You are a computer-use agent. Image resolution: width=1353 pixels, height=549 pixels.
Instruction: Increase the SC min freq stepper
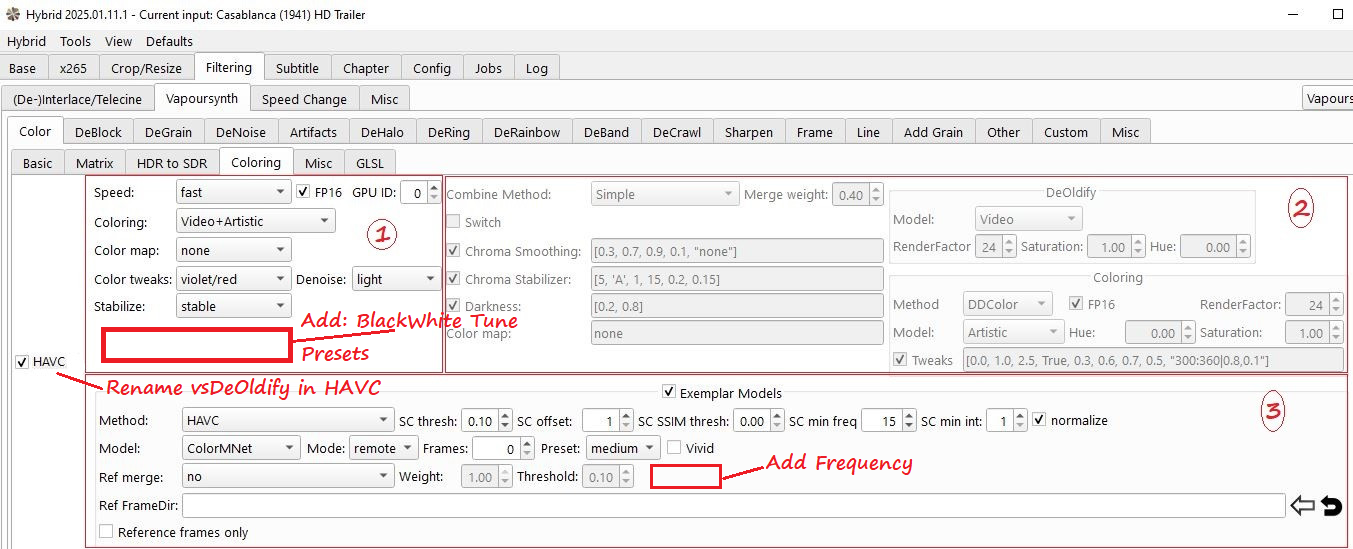[910, 416]
